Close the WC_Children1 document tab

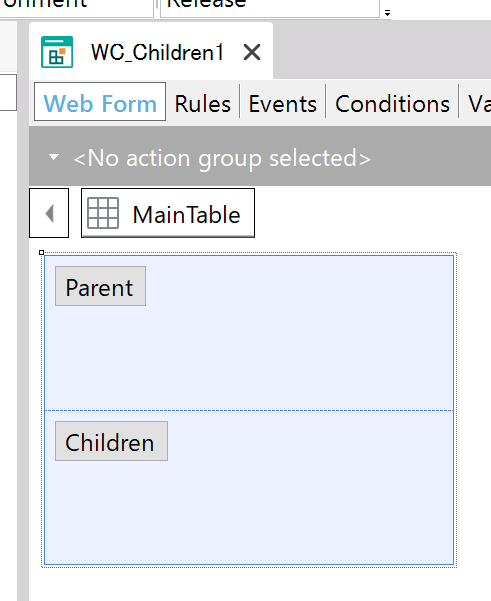click(x=252, y=52)
